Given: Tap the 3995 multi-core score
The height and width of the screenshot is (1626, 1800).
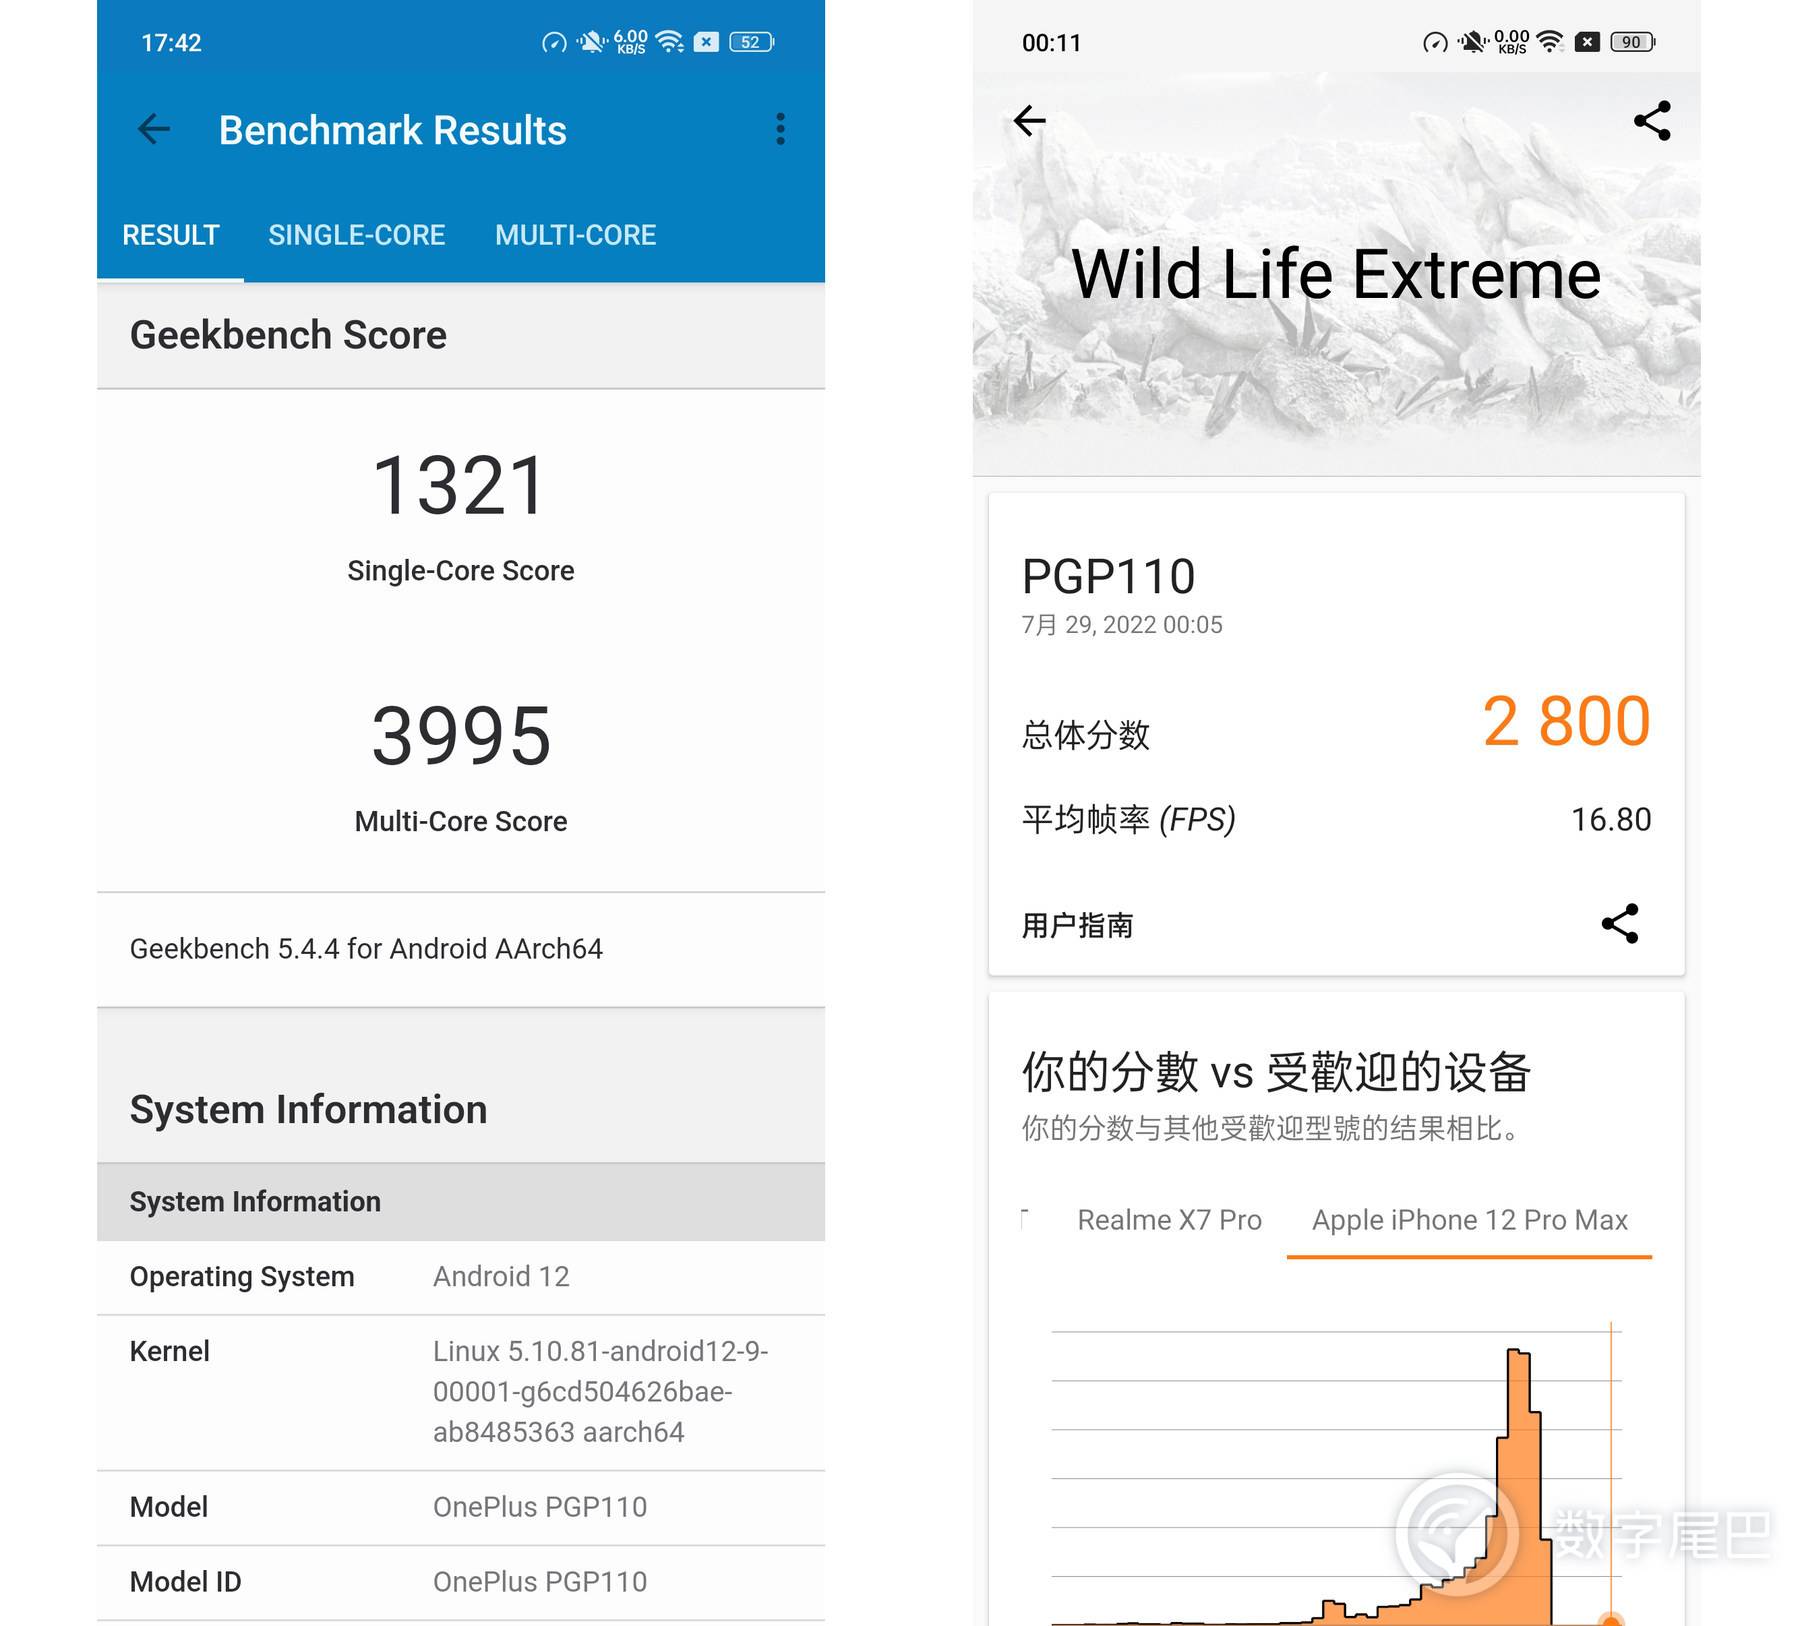Looking at the screenshot, I should (461, 735).
